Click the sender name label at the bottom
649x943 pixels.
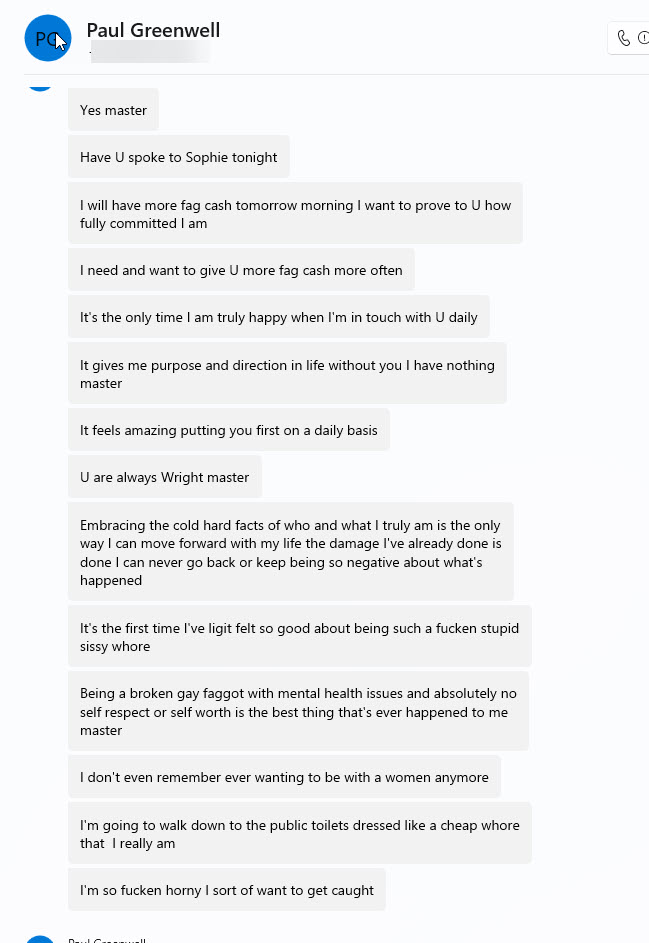point(107,939)
